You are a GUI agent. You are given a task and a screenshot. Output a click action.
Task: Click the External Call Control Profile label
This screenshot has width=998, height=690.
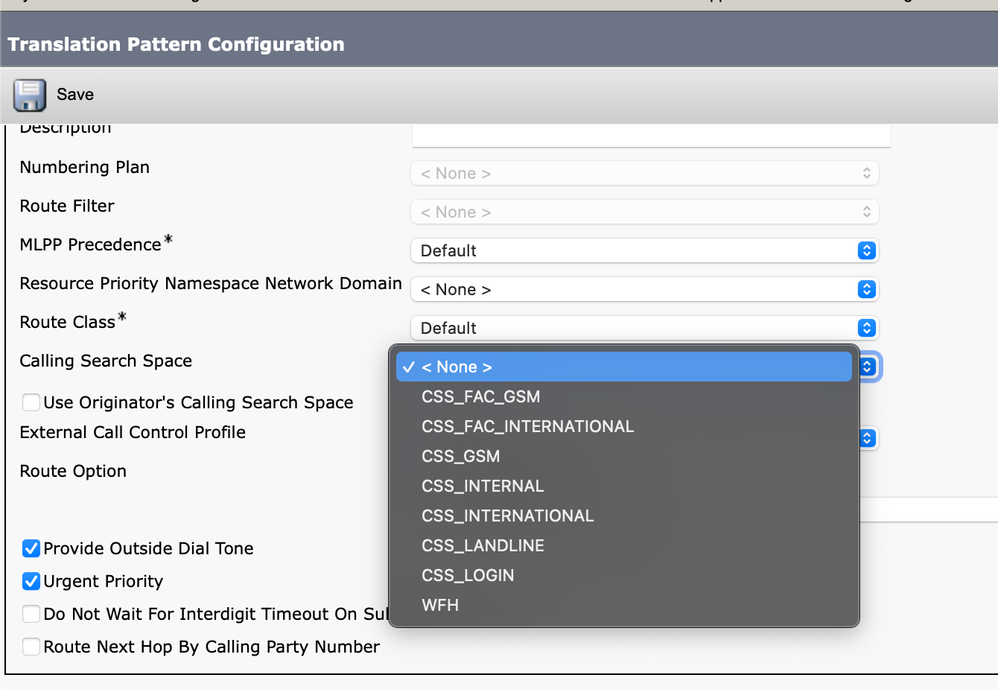point(132,432)
